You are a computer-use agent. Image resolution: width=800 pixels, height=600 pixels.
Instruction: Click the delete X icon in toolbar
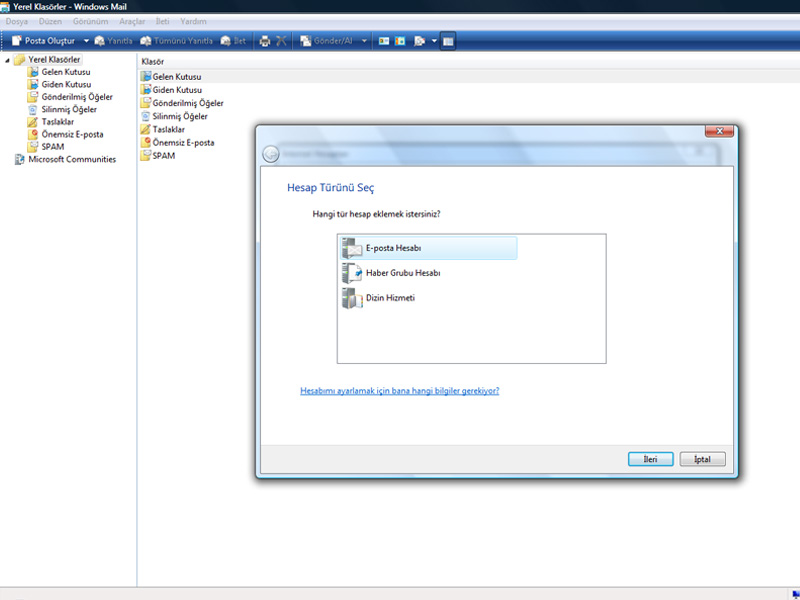click(x=281, y=41)
